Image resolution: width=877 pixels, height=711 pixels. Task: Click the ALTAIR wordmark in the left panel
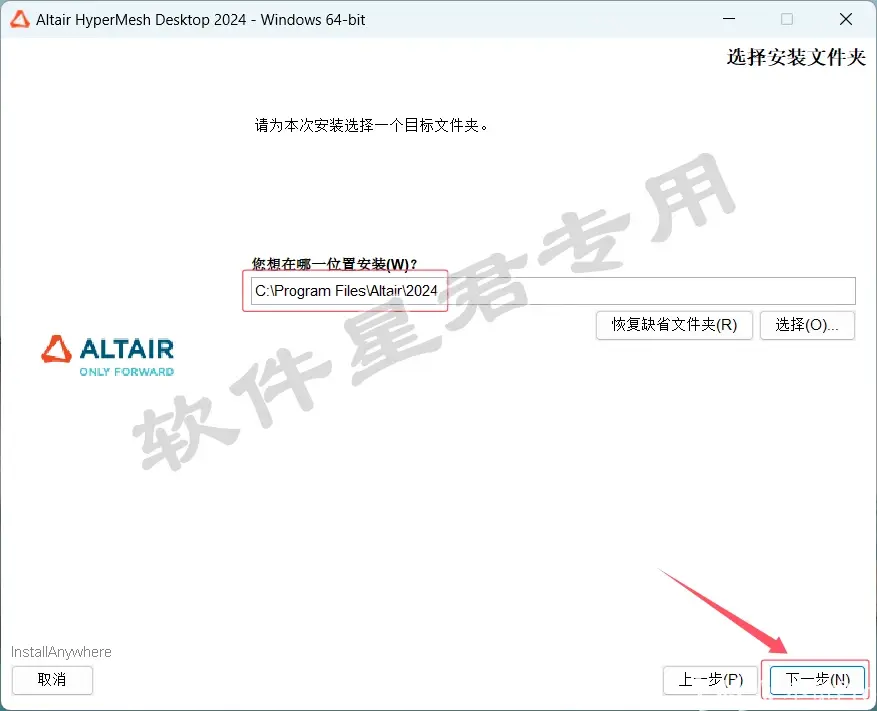pyautogui.click(x=127, y=349)
